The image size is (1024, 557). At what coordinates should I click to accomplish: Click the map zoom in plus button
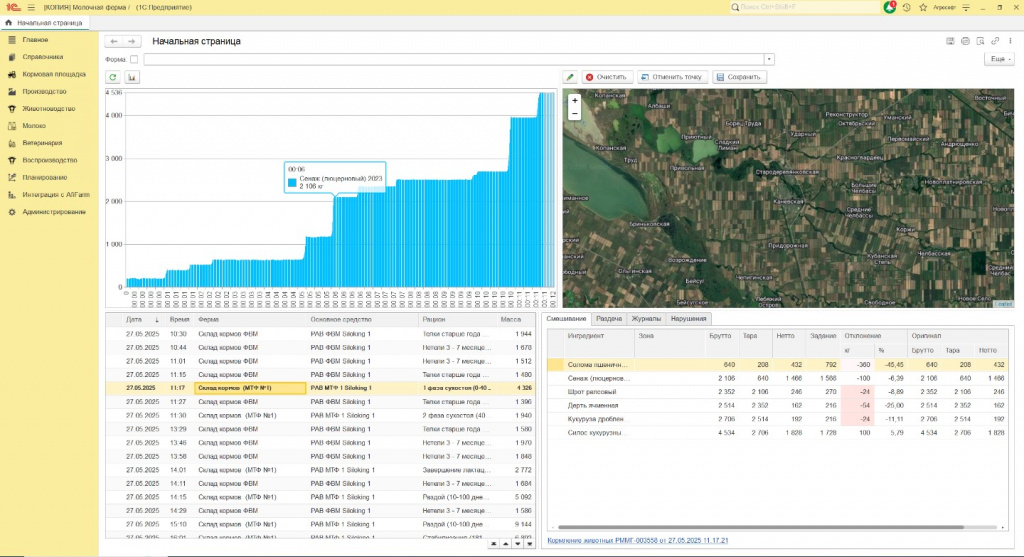[574, 100]
